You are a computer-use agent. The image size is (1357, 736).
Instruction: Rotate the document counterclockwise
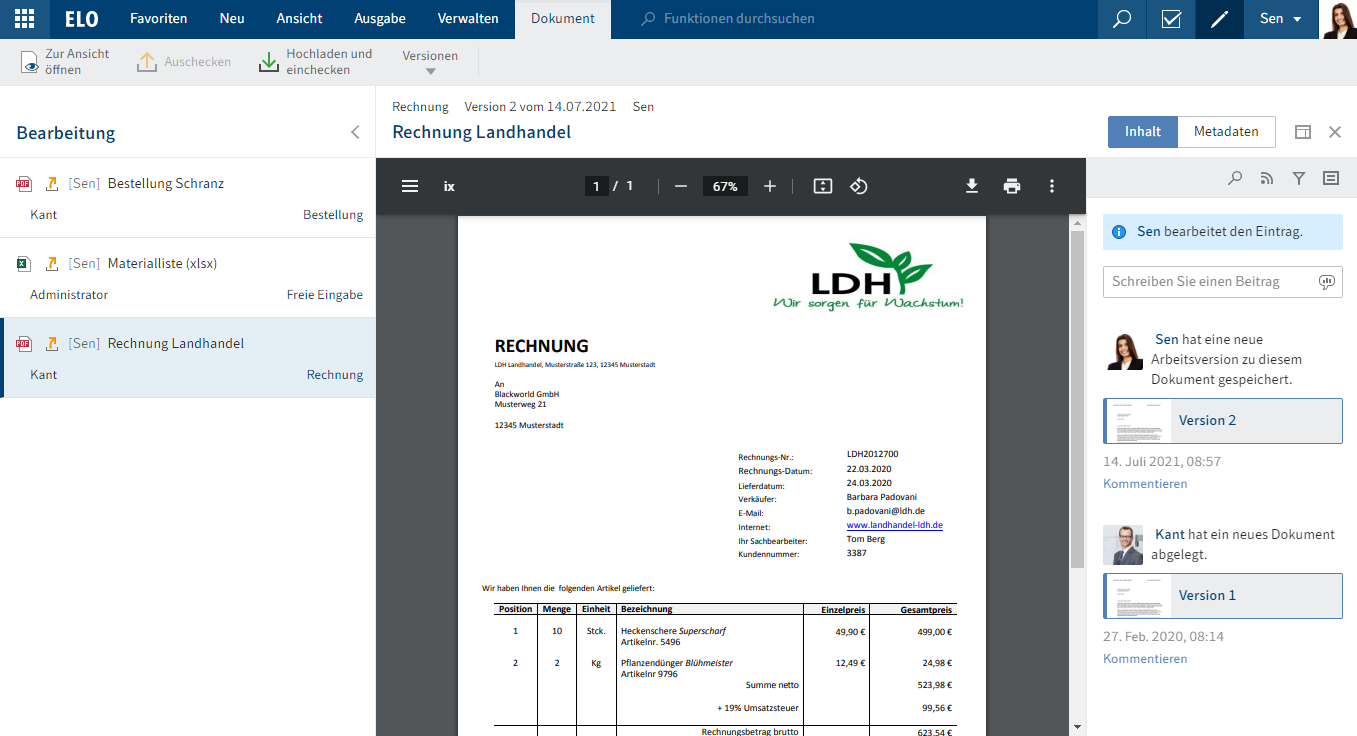(858, 186)
